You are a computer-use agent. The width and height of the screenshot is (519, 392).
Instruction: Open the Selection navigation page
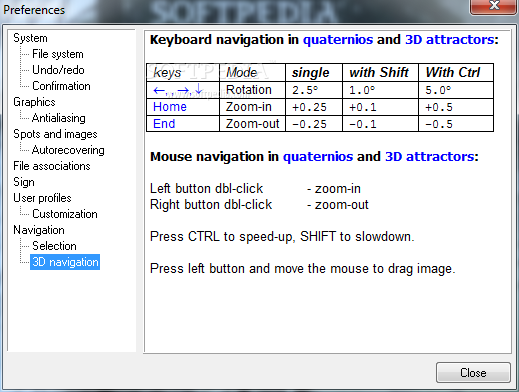[54, 246]
